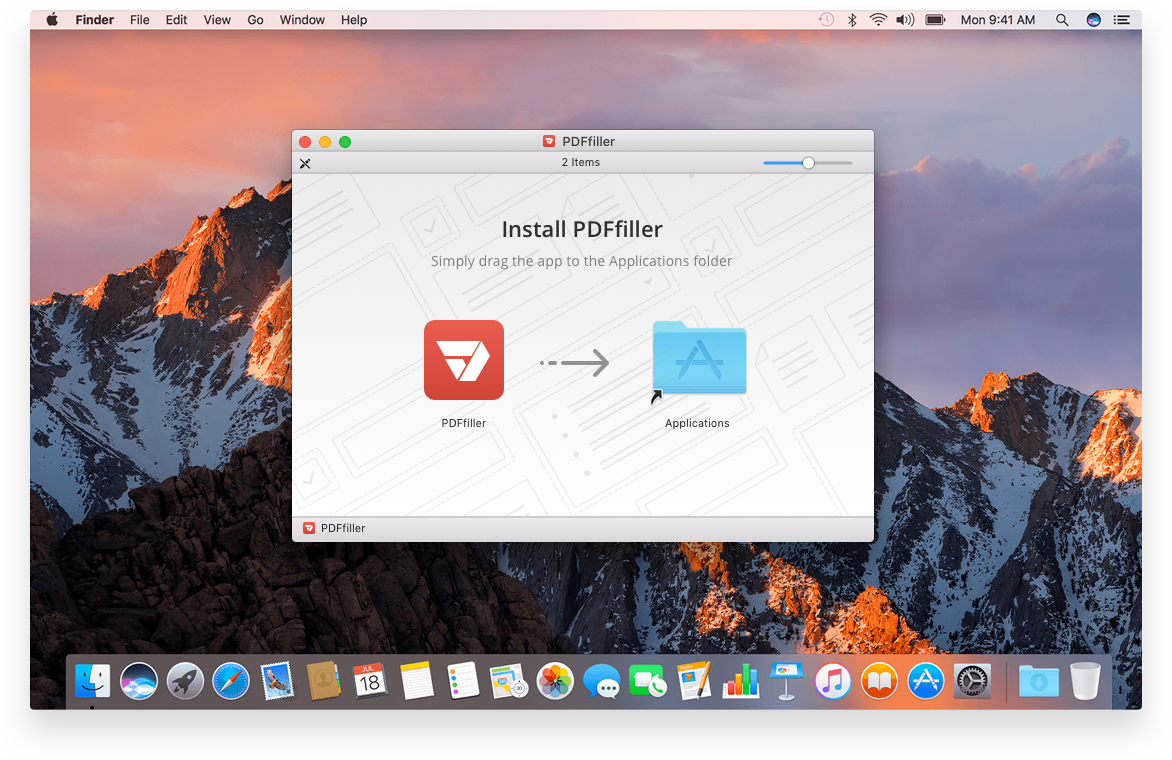Open the Help menu

[354, 20]
